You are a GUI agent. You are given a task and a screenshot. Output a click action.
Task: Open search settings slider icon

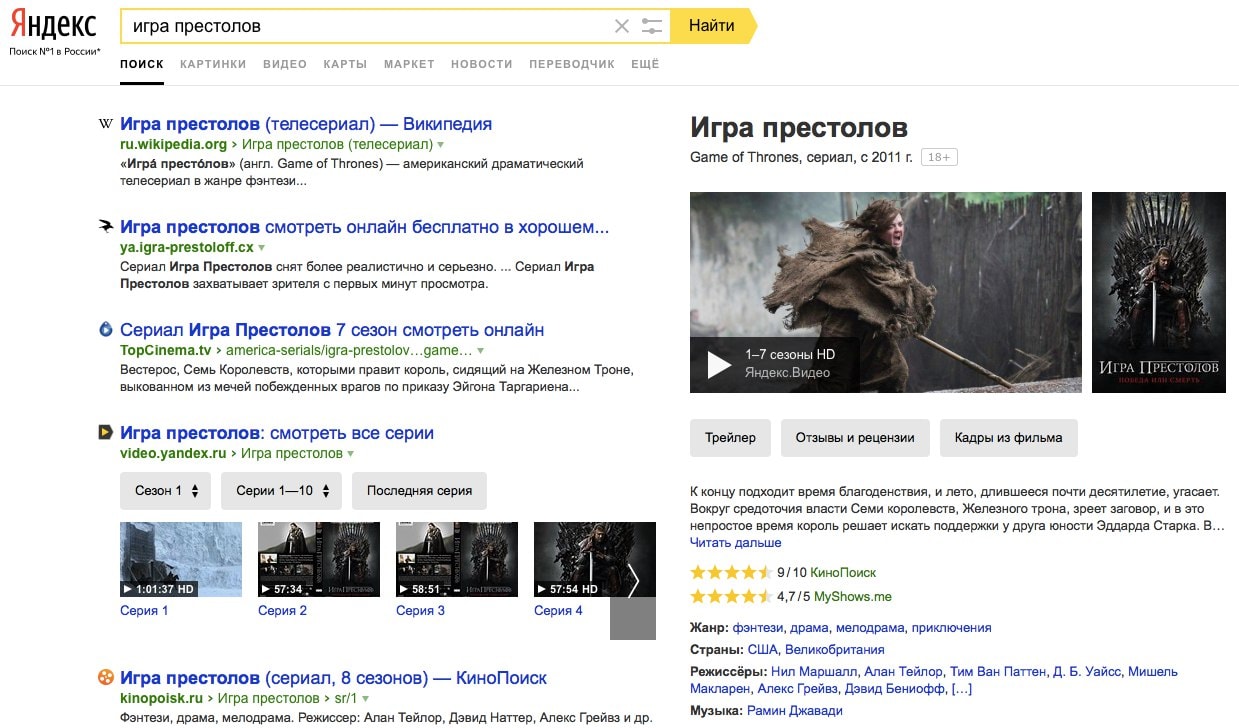[652, 26]
